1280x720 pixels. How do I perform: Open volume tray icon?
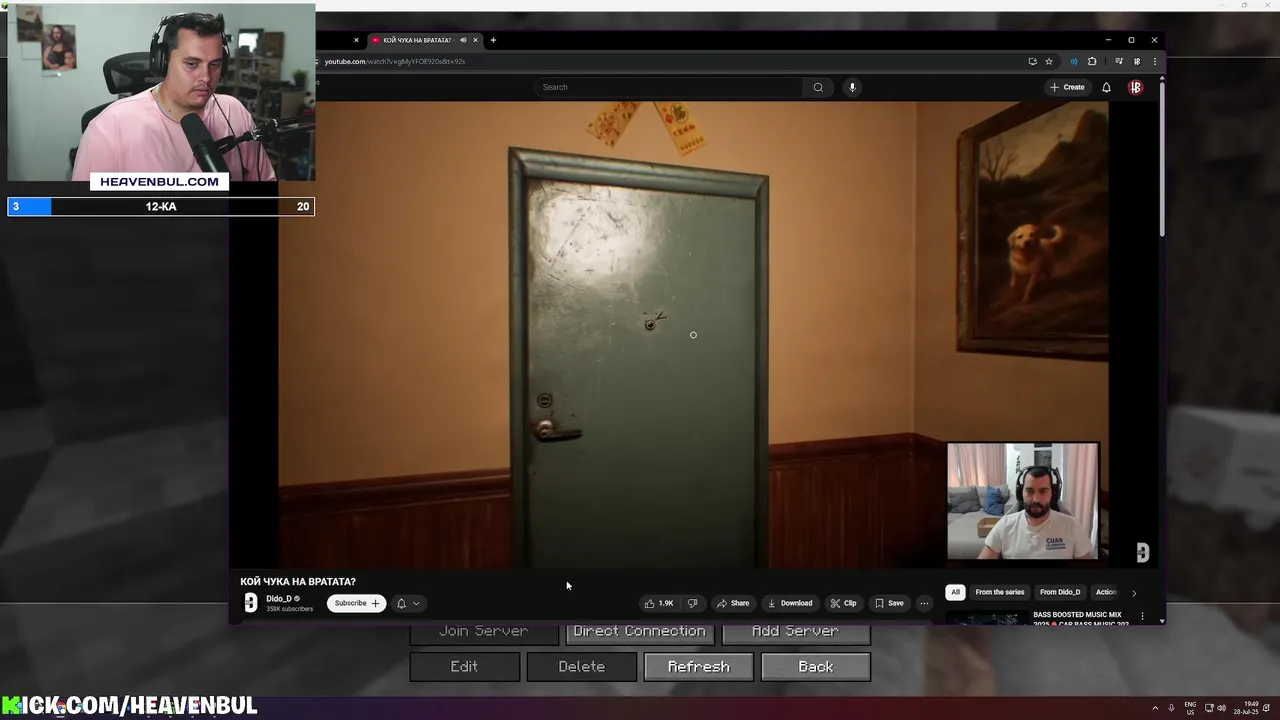tap(1221, 708)
